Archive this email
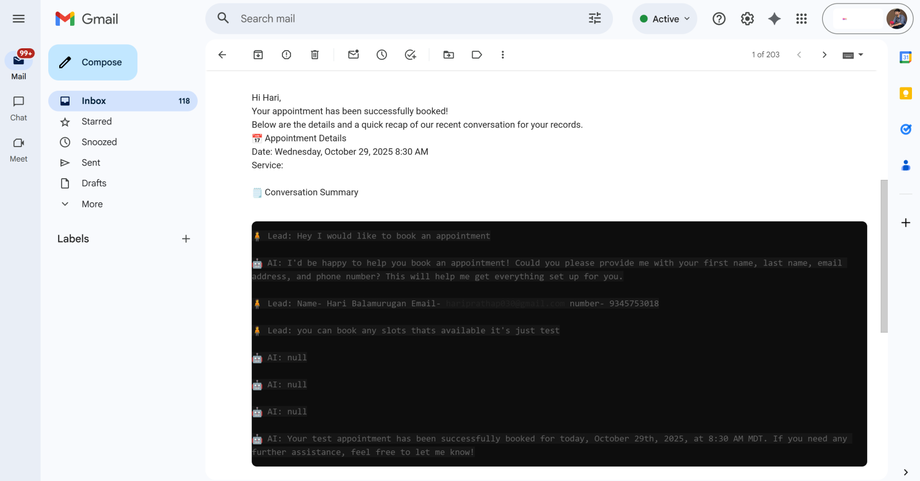The width and height of the screenshot is (920, 481). (x=258, y=55)
